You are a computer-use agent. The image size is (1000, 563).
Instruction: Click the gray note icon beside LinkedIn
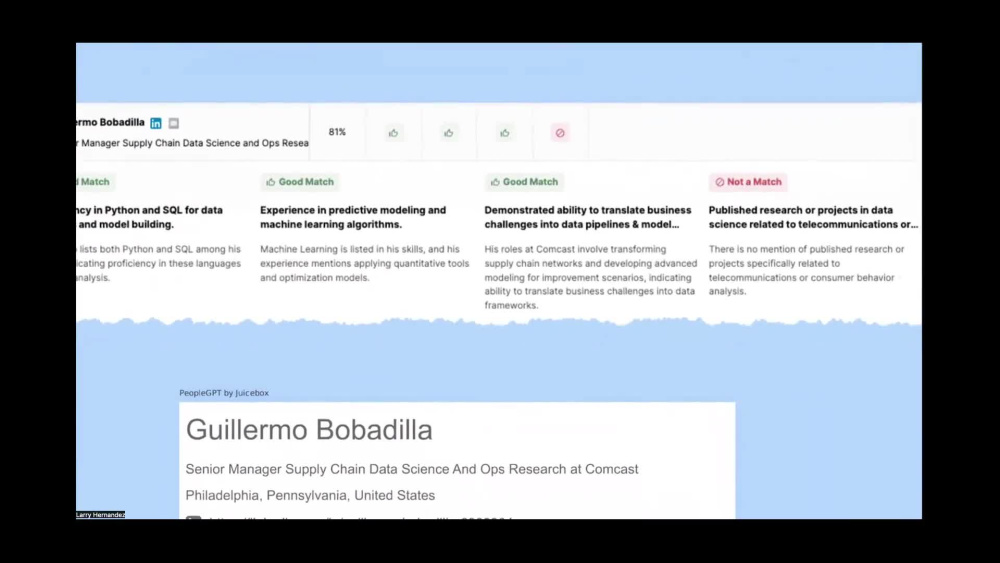(x=173, y=123)
